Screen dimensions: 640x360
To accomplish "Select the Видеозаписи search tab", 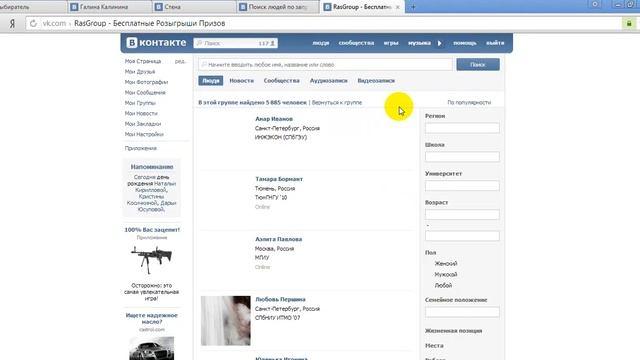I will tap(376, 81).
